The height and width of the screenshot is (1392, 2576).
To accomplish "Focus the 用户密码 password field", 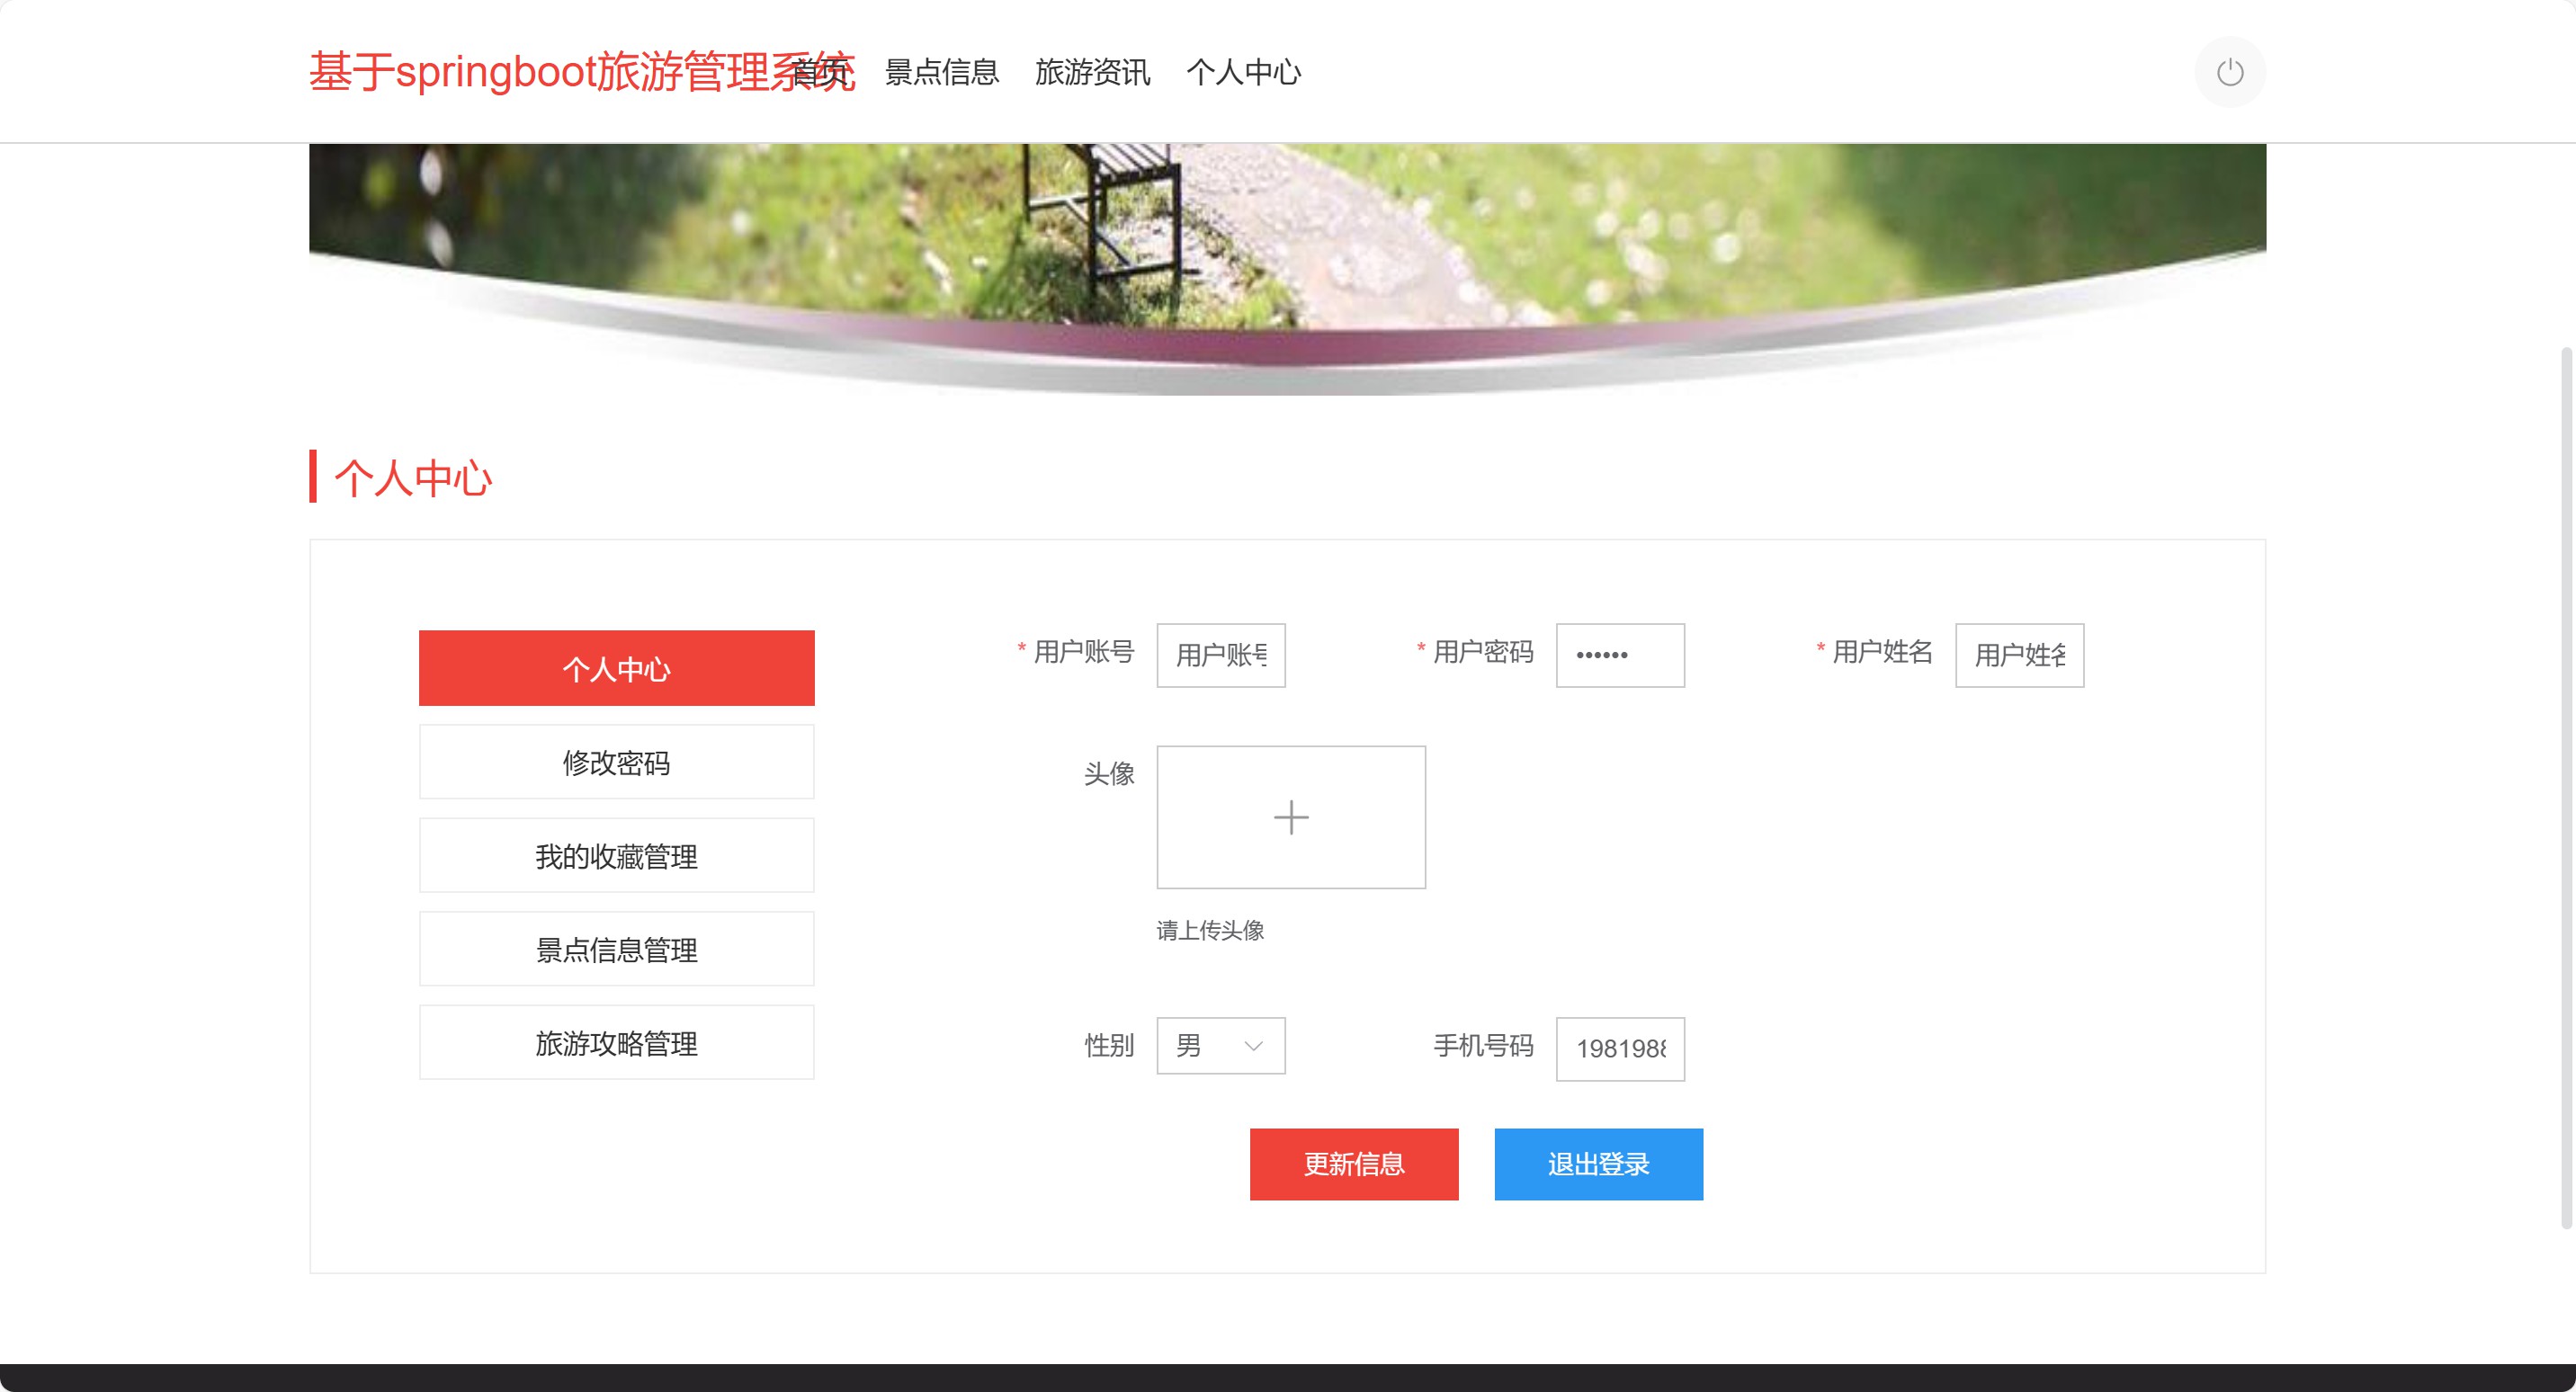I will point(1619,655).
